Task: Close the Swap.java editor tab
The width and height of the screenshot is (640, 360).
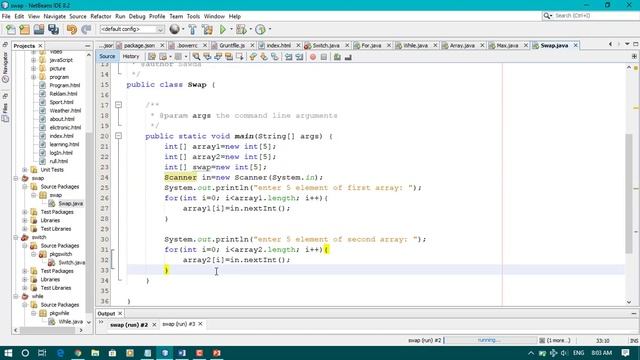Action: pyautogui.click(x=576, y=45)
